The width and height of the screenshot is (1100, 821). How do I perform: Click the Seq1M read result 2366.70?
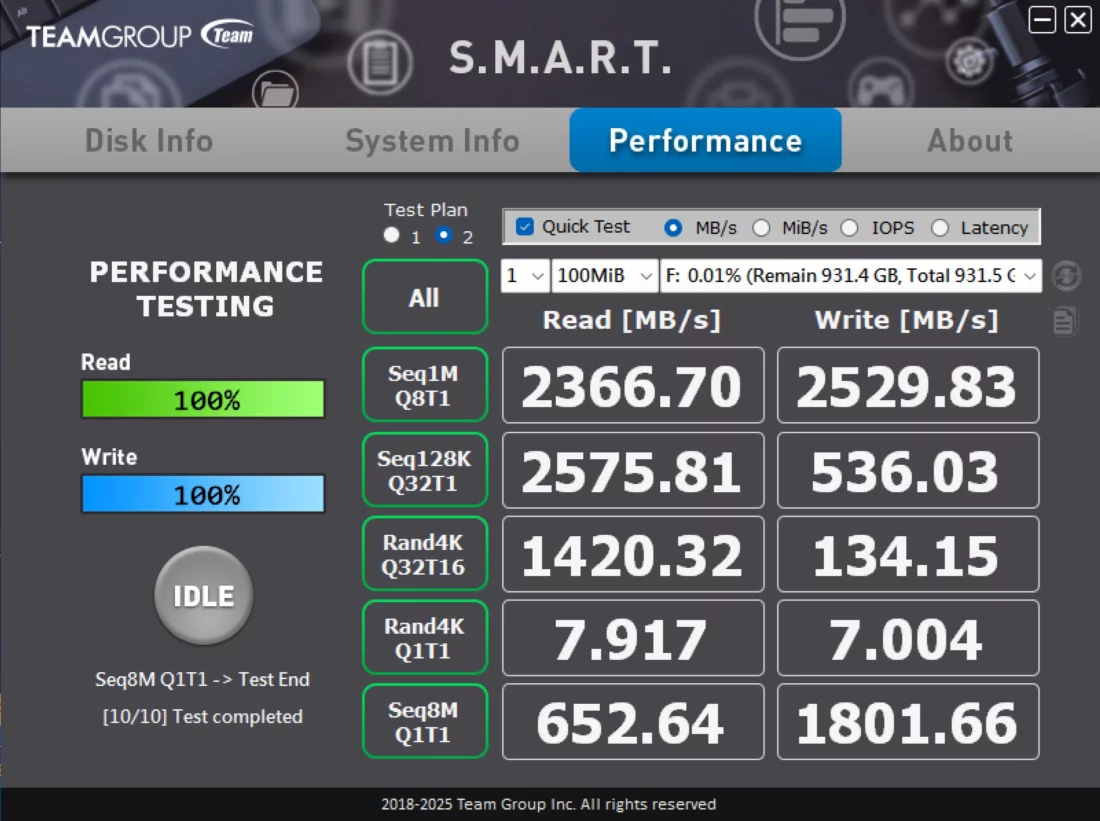pyautogui.click(x=633, y=385)
